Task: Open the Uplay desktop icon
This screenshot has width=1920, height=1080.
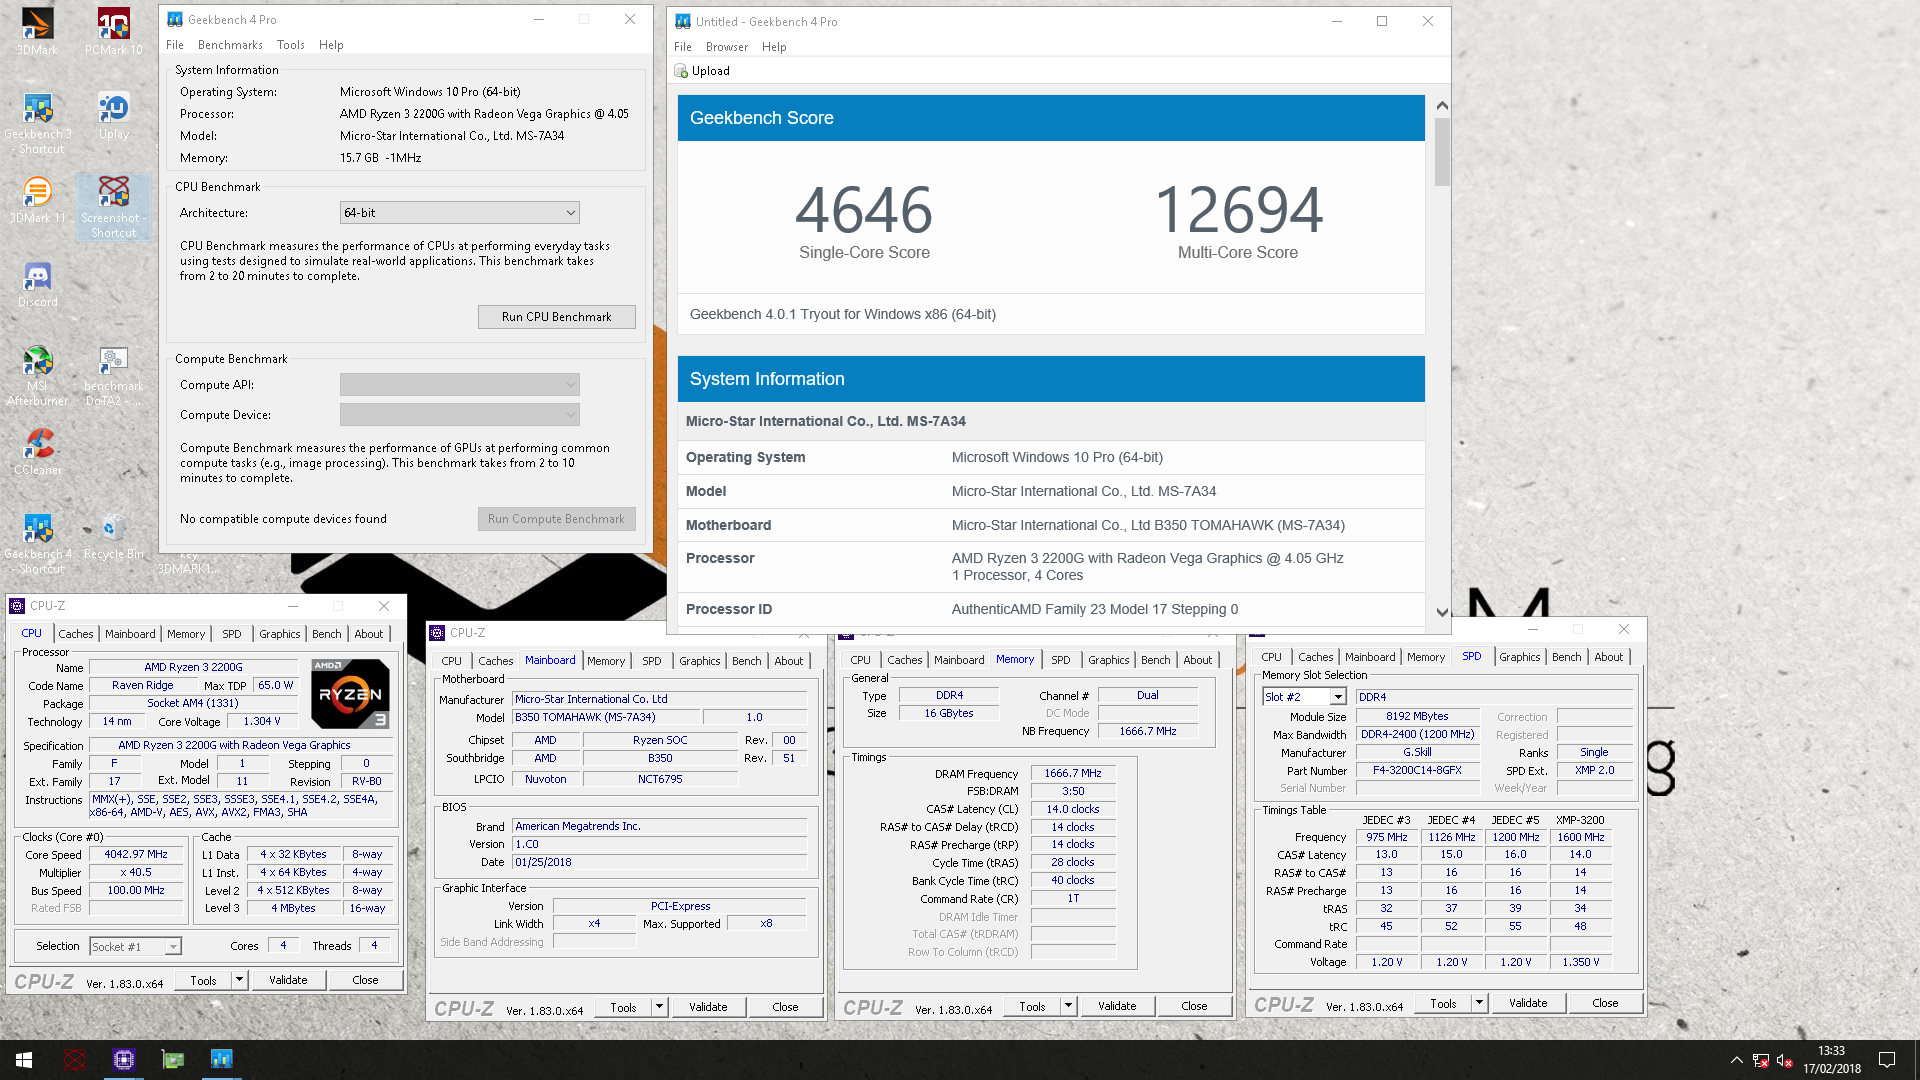Action: coord(113,115)
